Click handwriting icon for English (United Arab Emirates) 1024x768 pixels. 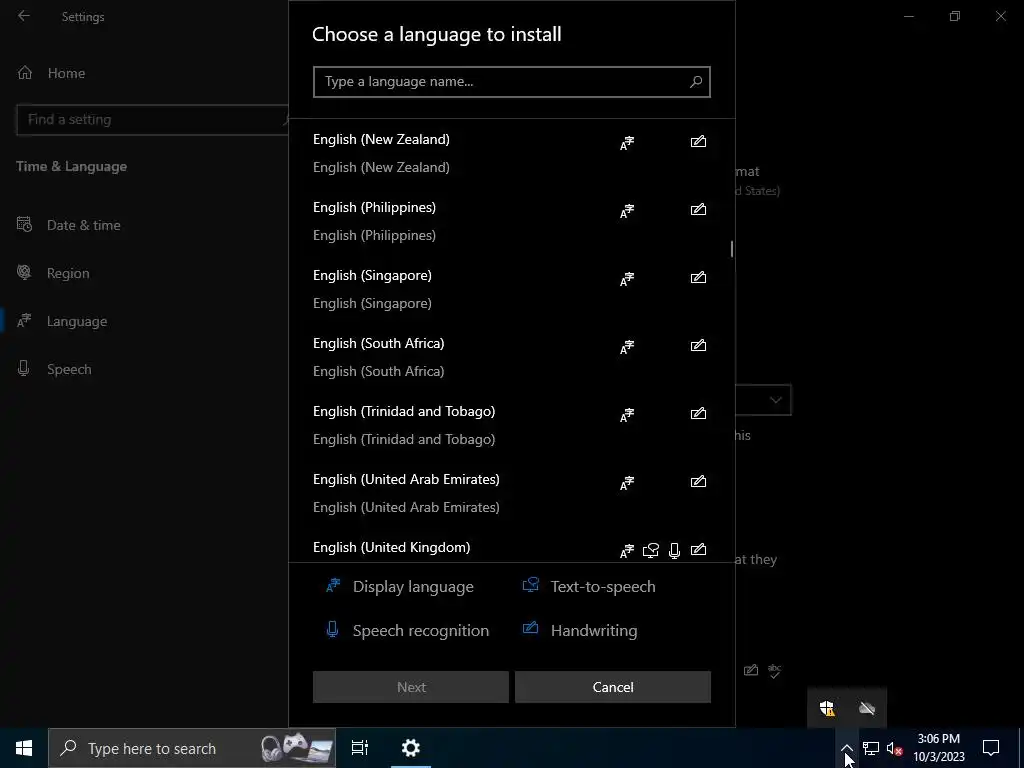[x=698, y=481]
